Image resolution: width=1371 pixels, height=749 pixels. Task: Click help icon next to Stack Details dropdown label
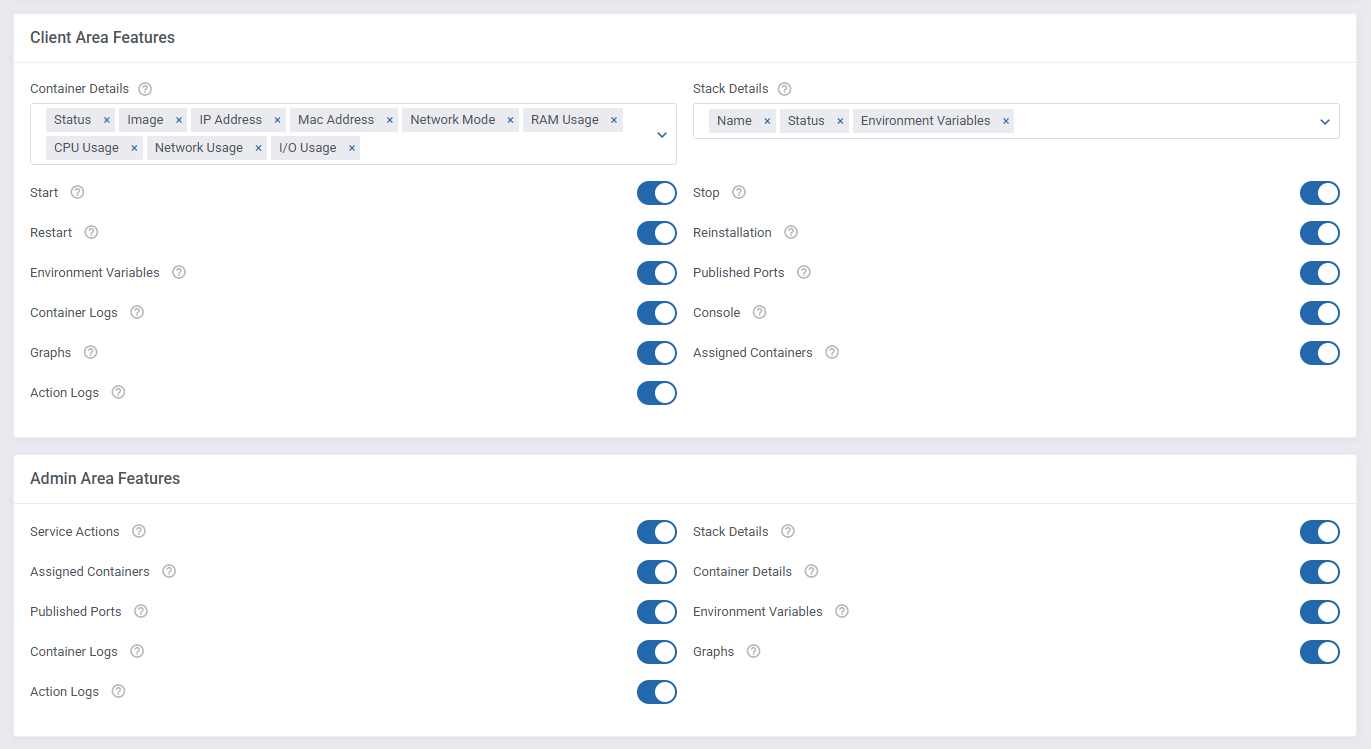tap(784, 89)
